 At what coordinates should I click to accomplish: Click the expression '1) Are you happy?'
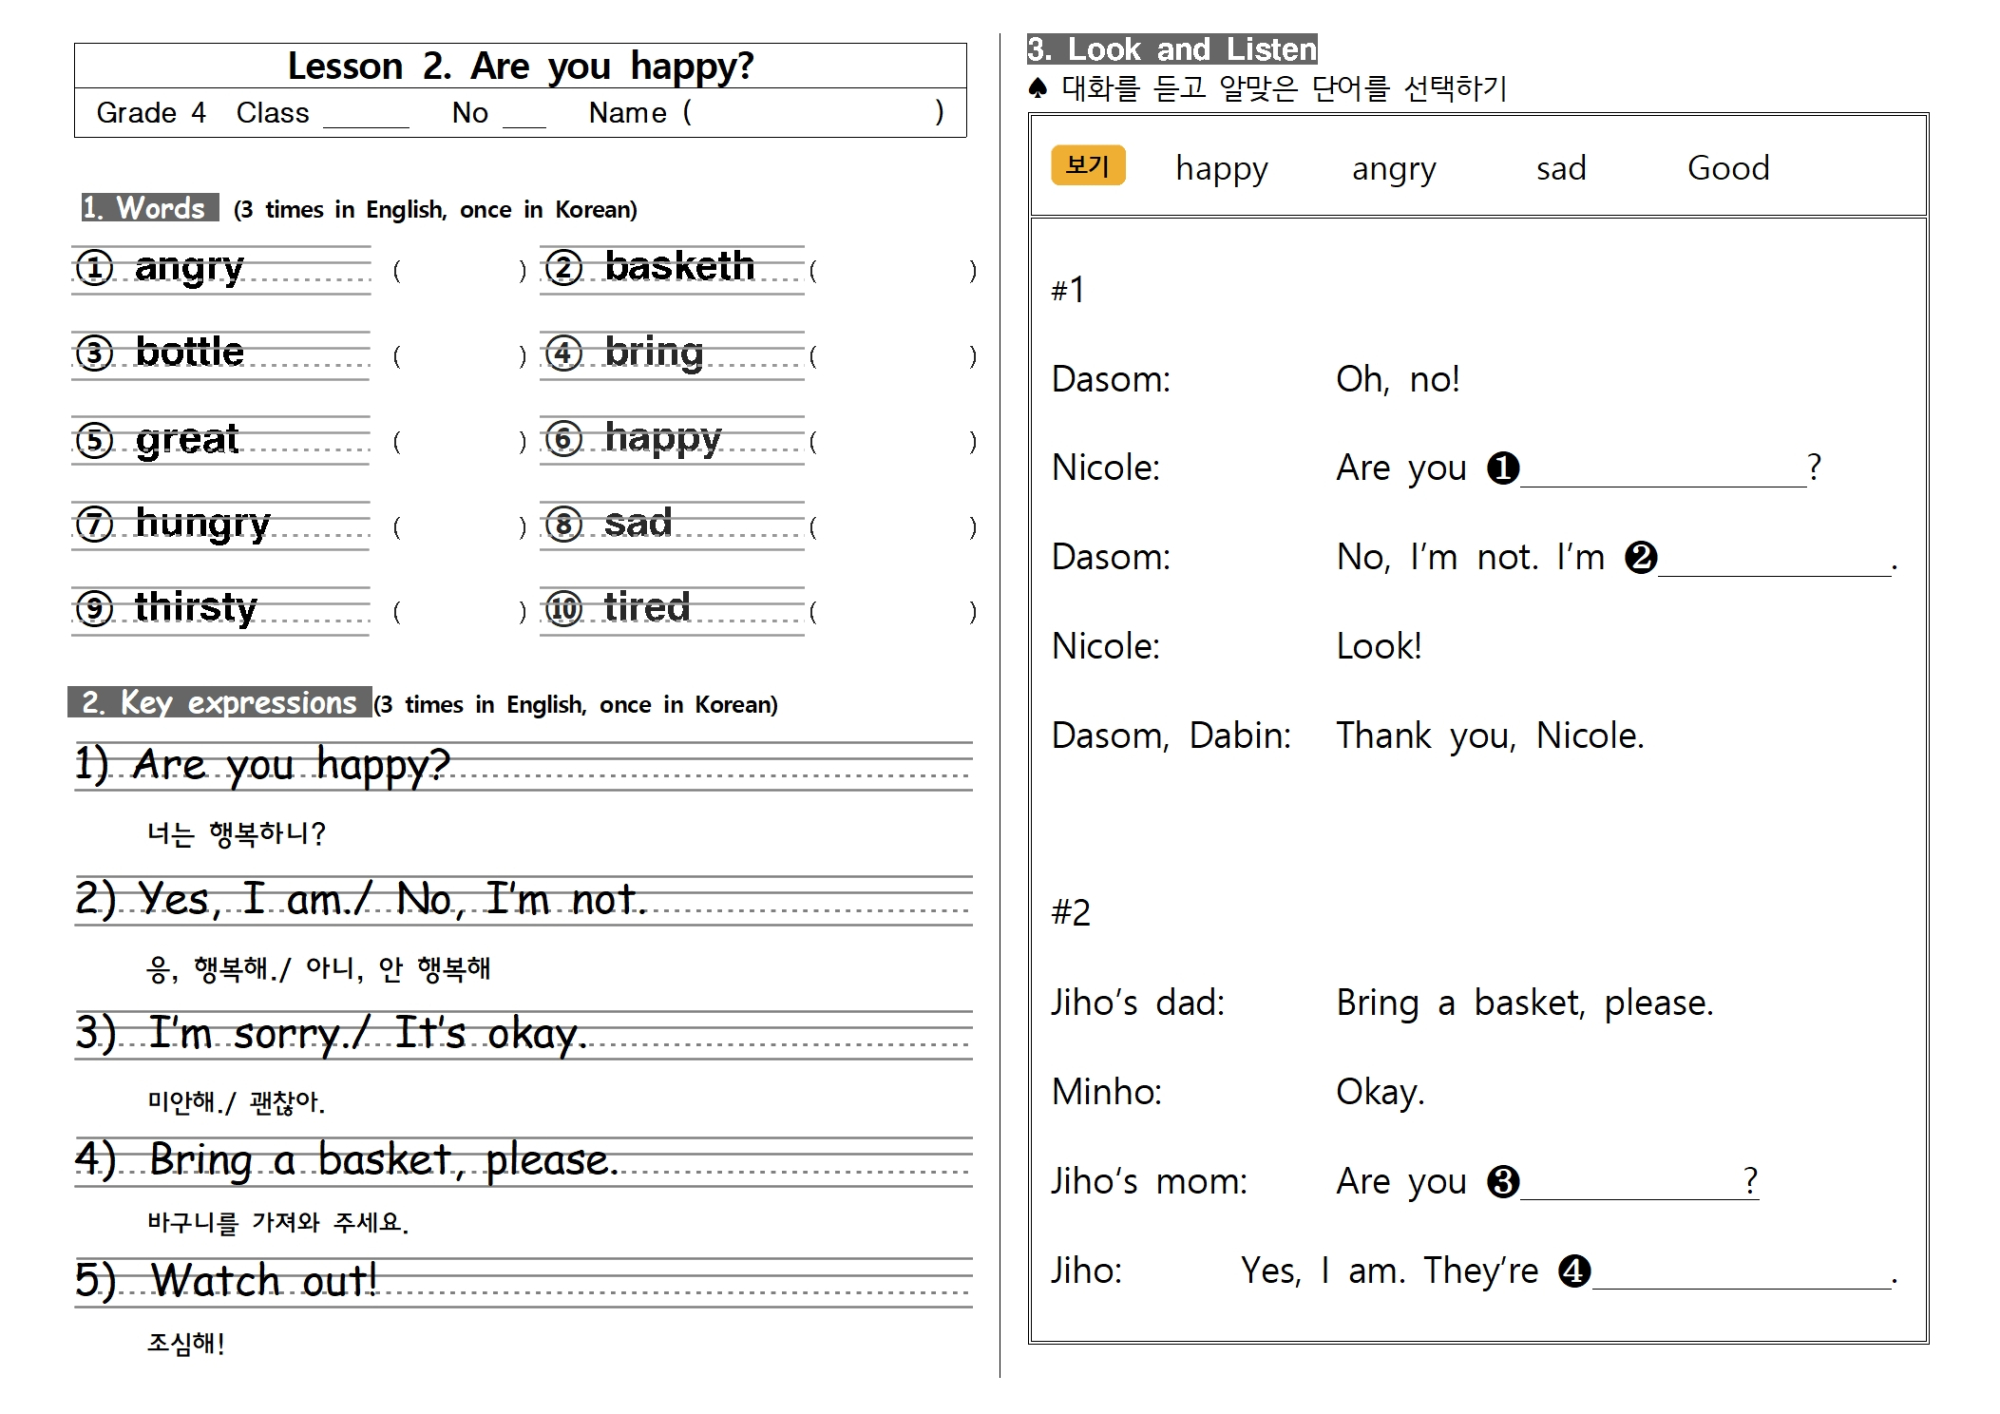(263, 765)
